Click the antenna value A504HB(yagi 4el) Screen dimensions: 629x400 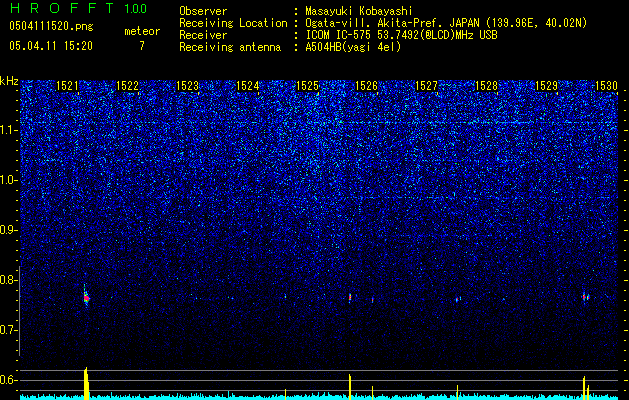click(353, 47)
